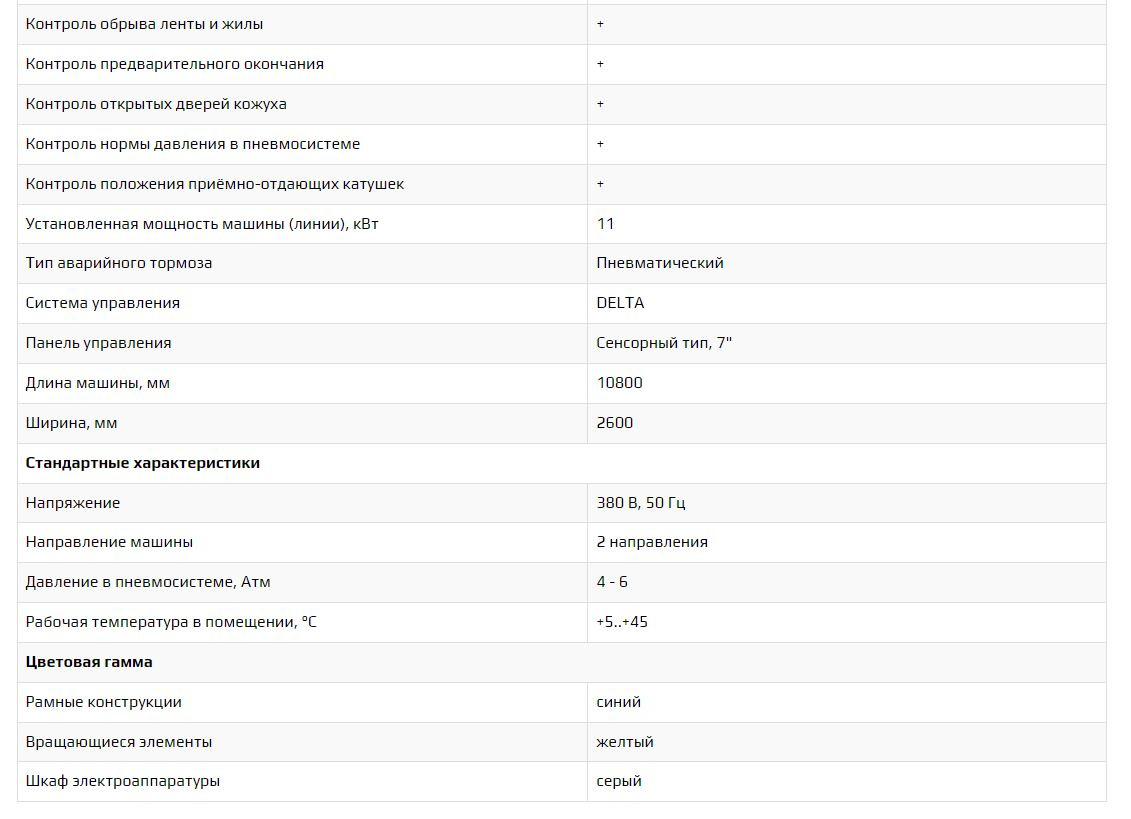Select the '+5..+45' temperature value
Image resolution: width=1131 pixels, height=819 pixels.
[x=622, y=622]
